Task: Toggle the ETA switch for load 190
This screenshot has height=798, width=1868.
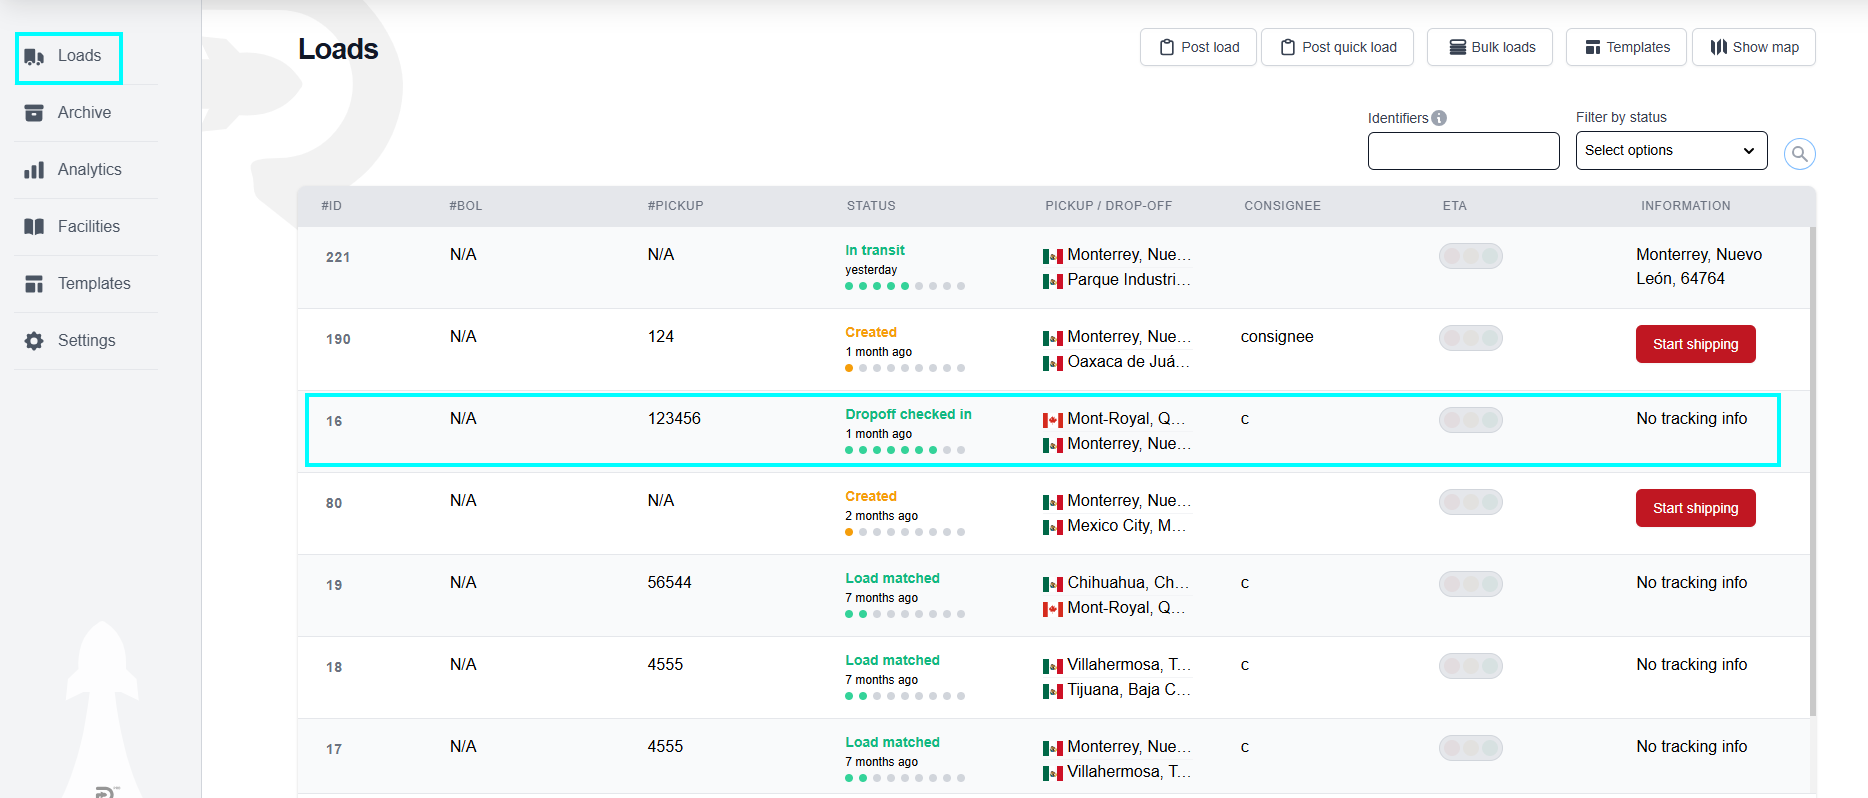Action: [1471, 338]
